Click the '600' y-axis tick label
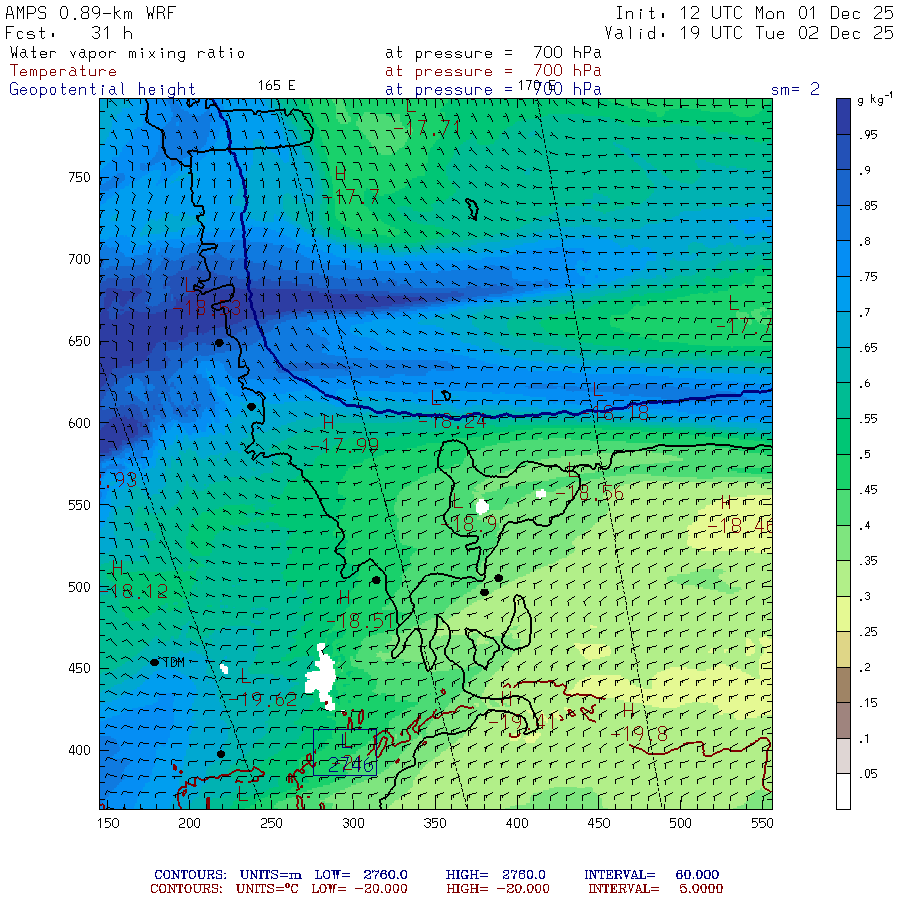 [x=79, y=423]
